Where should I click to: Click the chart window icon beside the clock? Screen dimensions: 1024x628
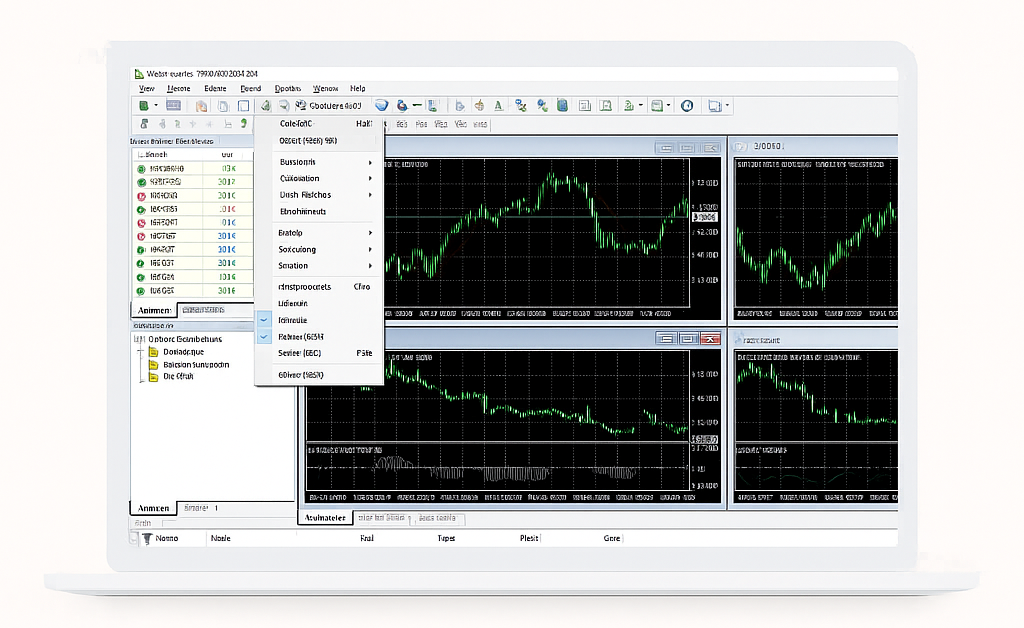(606, 106)
